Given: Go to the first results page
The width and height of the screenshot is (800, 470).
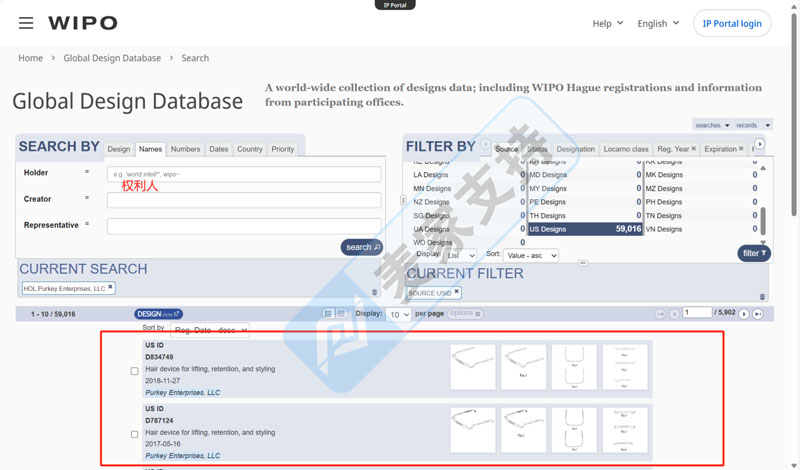Looking at the screenshot, I should coord(660,314).
